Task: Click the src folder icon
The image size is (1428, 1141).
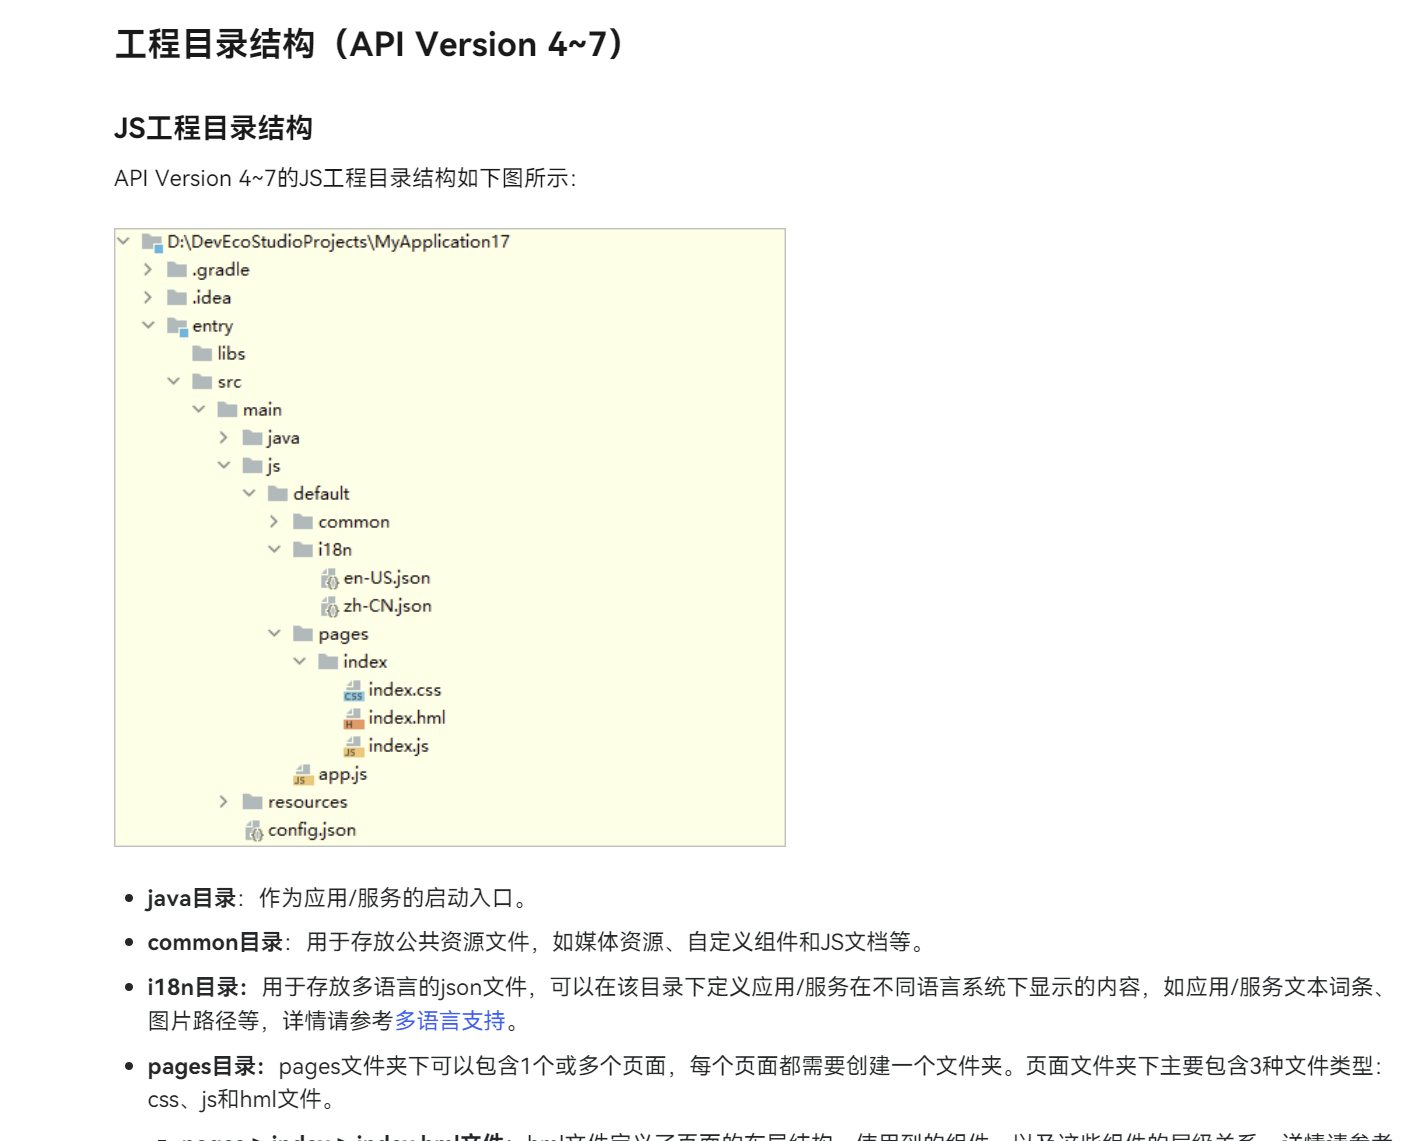Action: click(x=202, y=382)
